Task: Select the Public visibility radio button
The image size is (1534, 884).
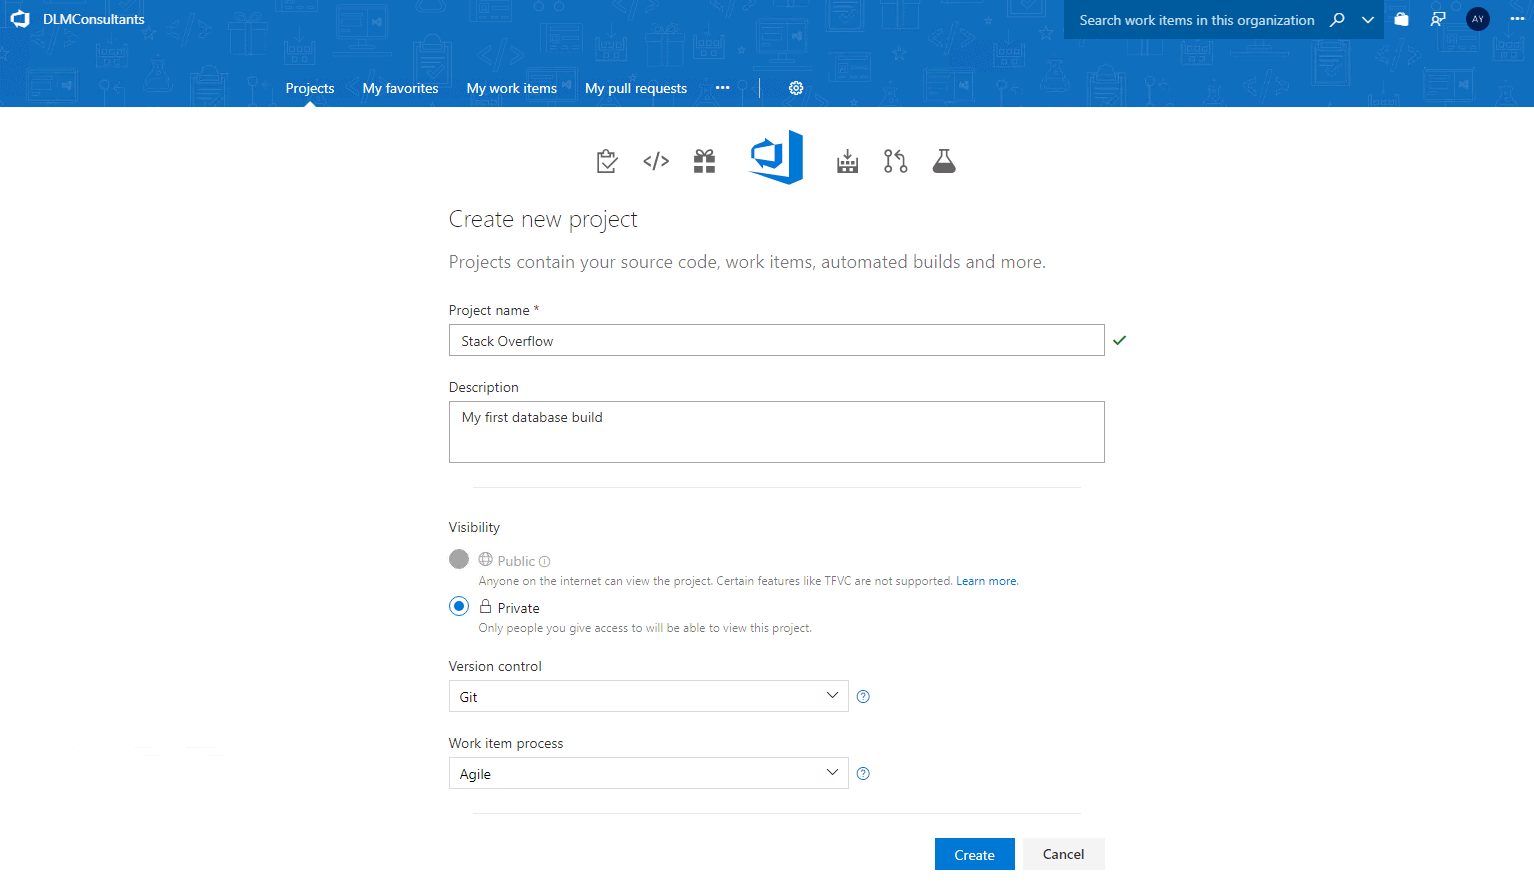Action: click(459, 559)
